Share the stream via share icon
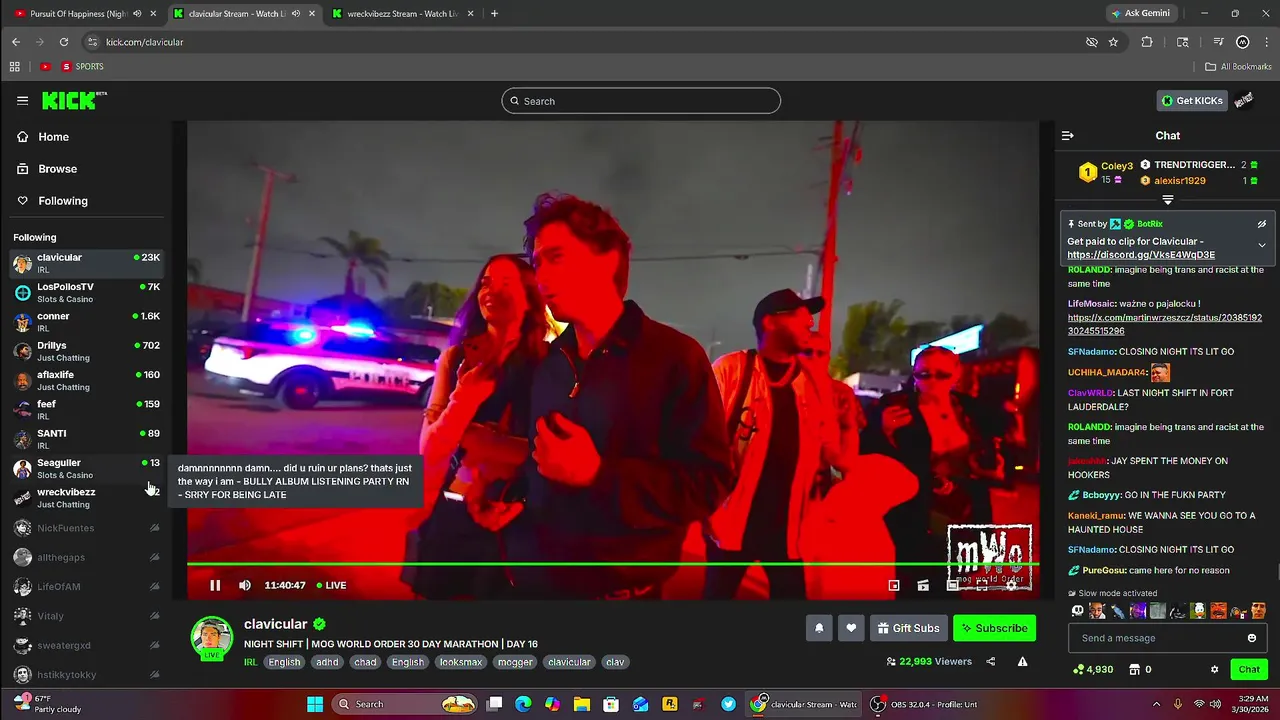The height and width of the screenshot is (720, 1280). point(991,661)
